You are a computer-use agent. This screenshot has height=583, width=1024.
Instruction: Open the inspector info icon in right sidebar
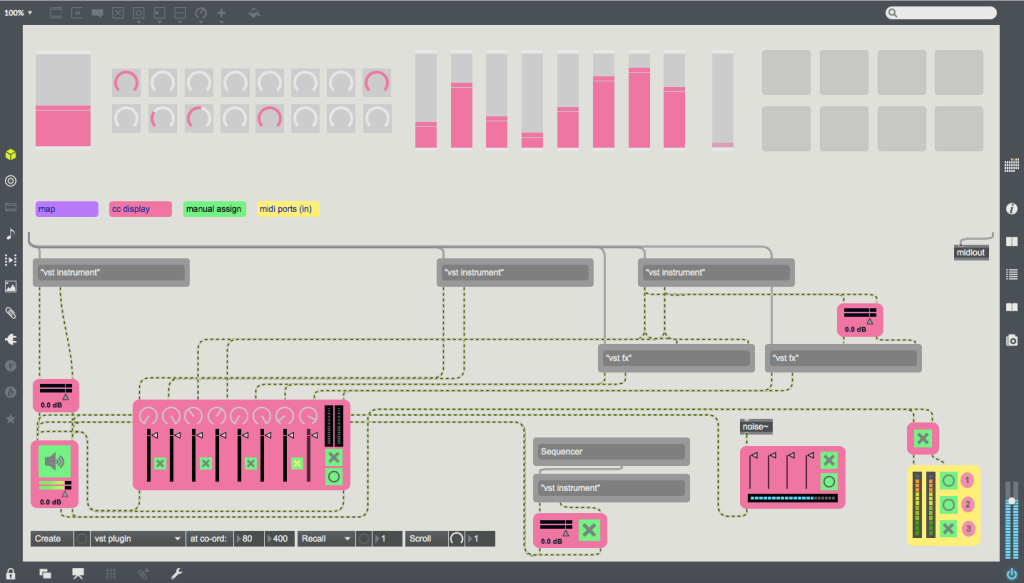click(x=1011, y=209)
